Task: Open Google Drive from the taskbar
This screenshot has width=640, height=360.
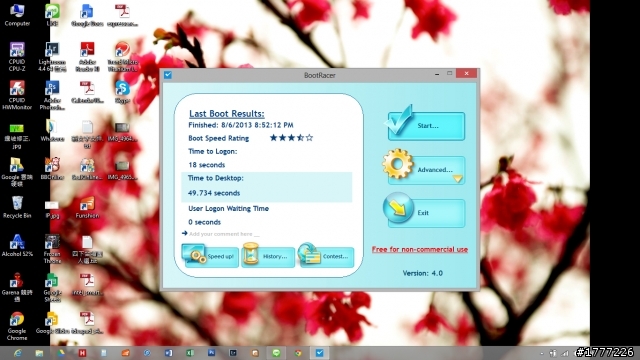Action: [61, 353]
